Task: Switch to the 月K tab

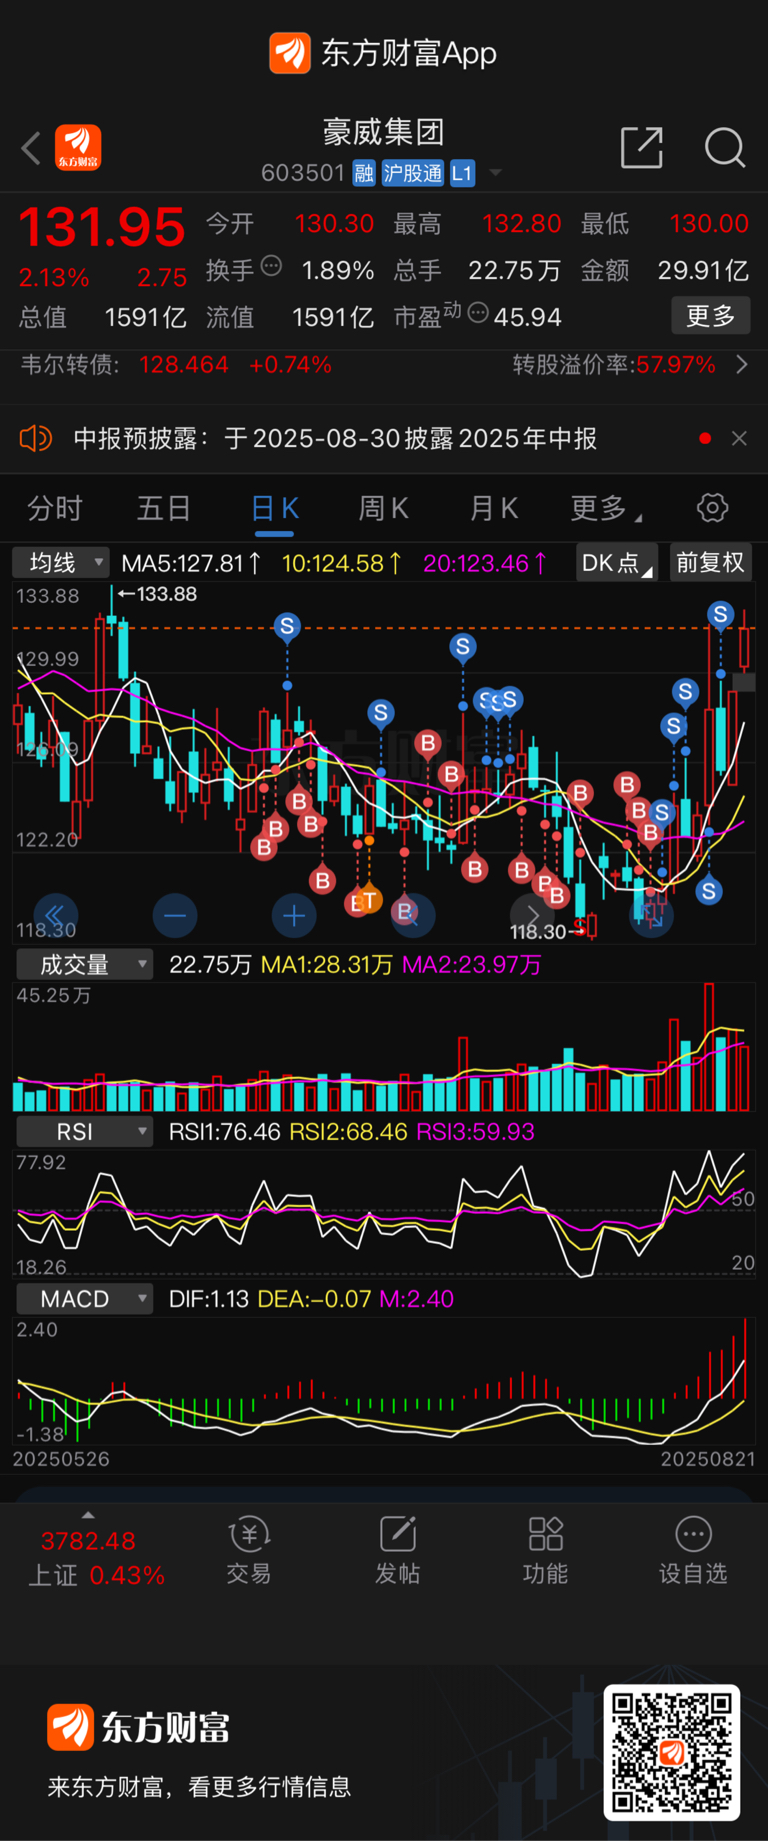Action: point(494,509)
